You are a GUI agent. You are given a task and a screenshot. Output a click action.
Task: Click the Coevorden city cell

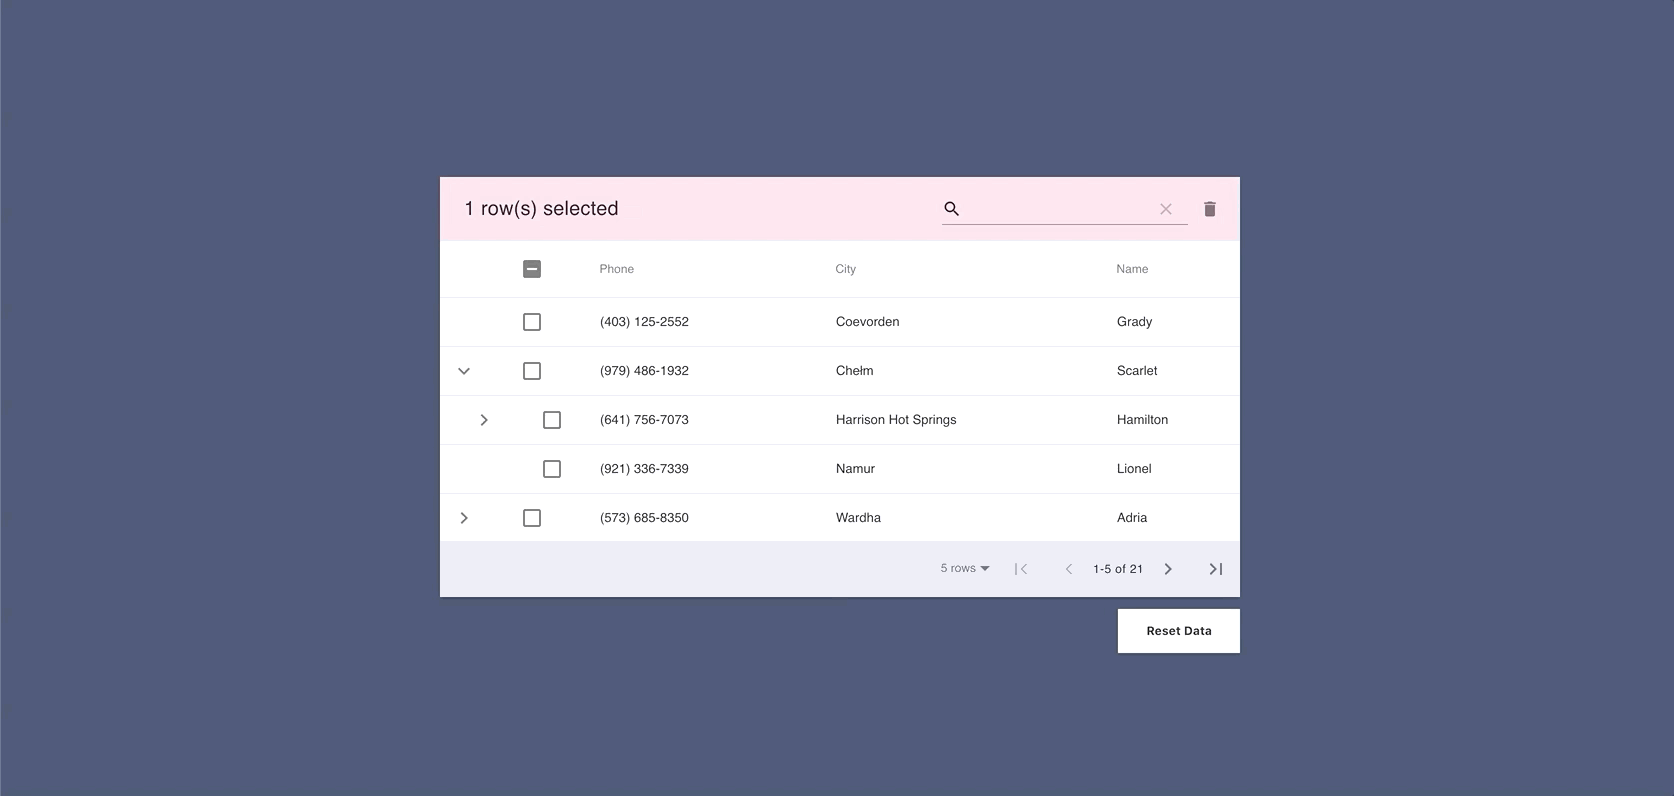coord(868,322)
